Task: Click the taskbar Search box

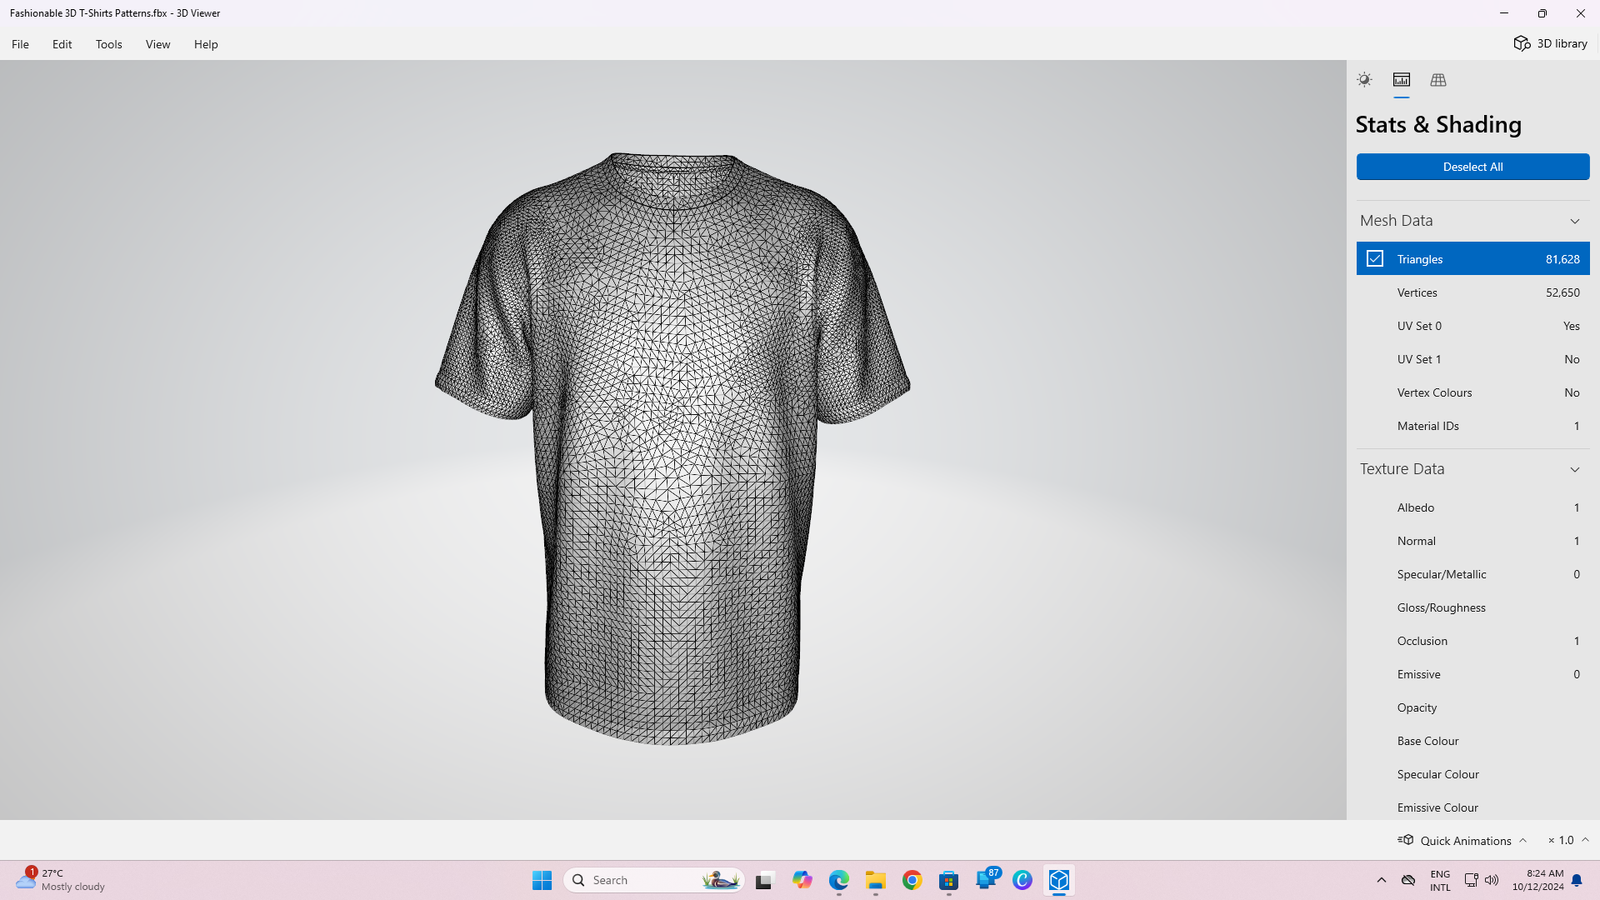Action: click(x=655, y=880)
